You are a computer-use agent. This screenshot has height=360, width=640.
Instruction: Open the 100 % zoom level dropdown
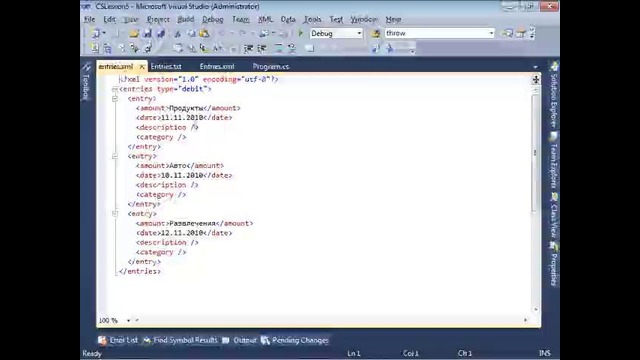(128, 320)
